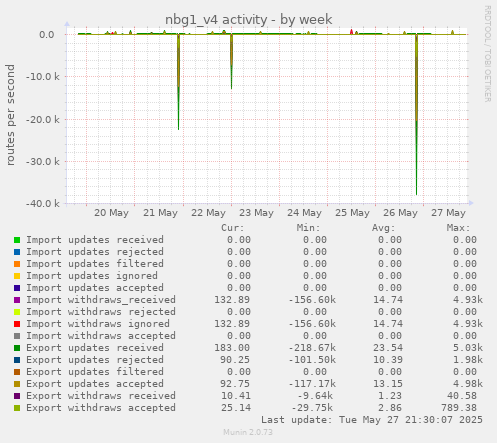This screenshot has height=443, width=497.
Task: Click the Export updates accepted swatch
Action: (17, 384)
